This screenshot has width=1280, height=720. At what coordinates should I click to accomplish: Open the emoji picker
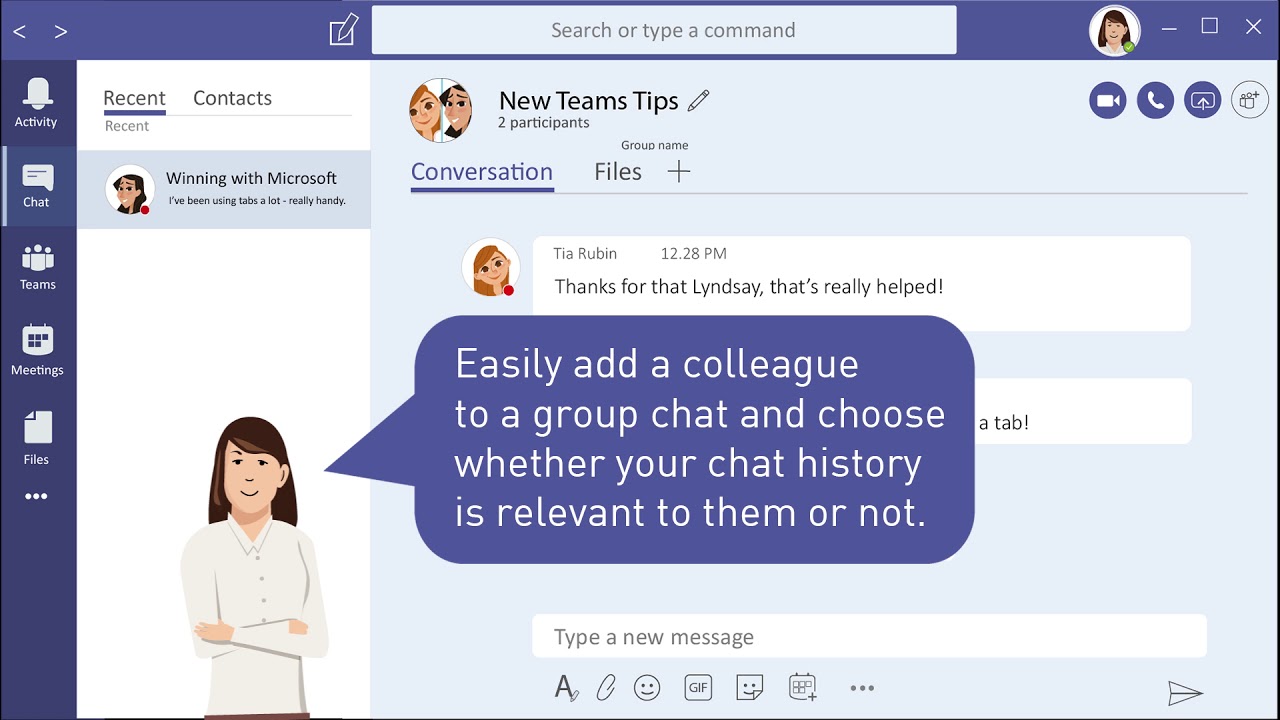pyautogui.click(x=648, y=688)
